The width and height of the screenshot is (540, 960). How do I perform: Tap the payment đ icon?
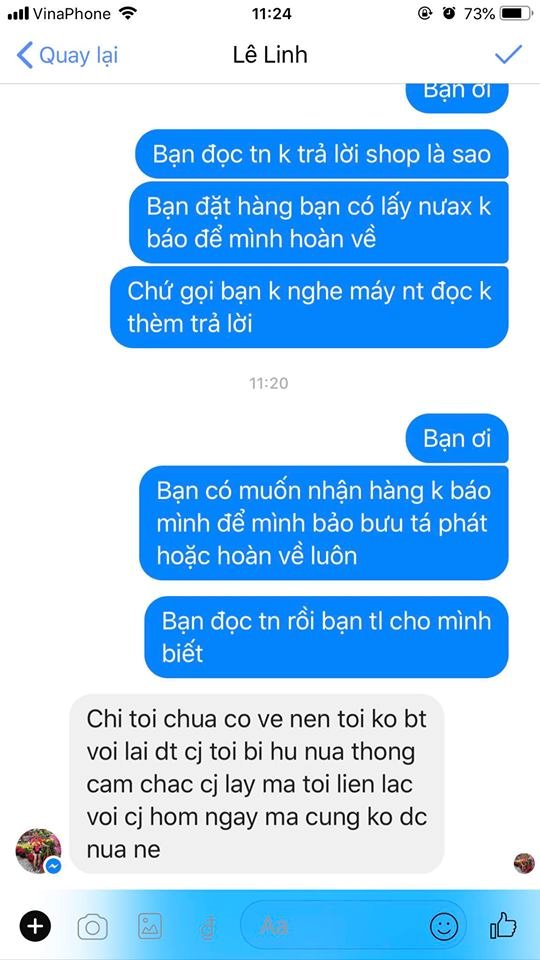coord(207,927)
